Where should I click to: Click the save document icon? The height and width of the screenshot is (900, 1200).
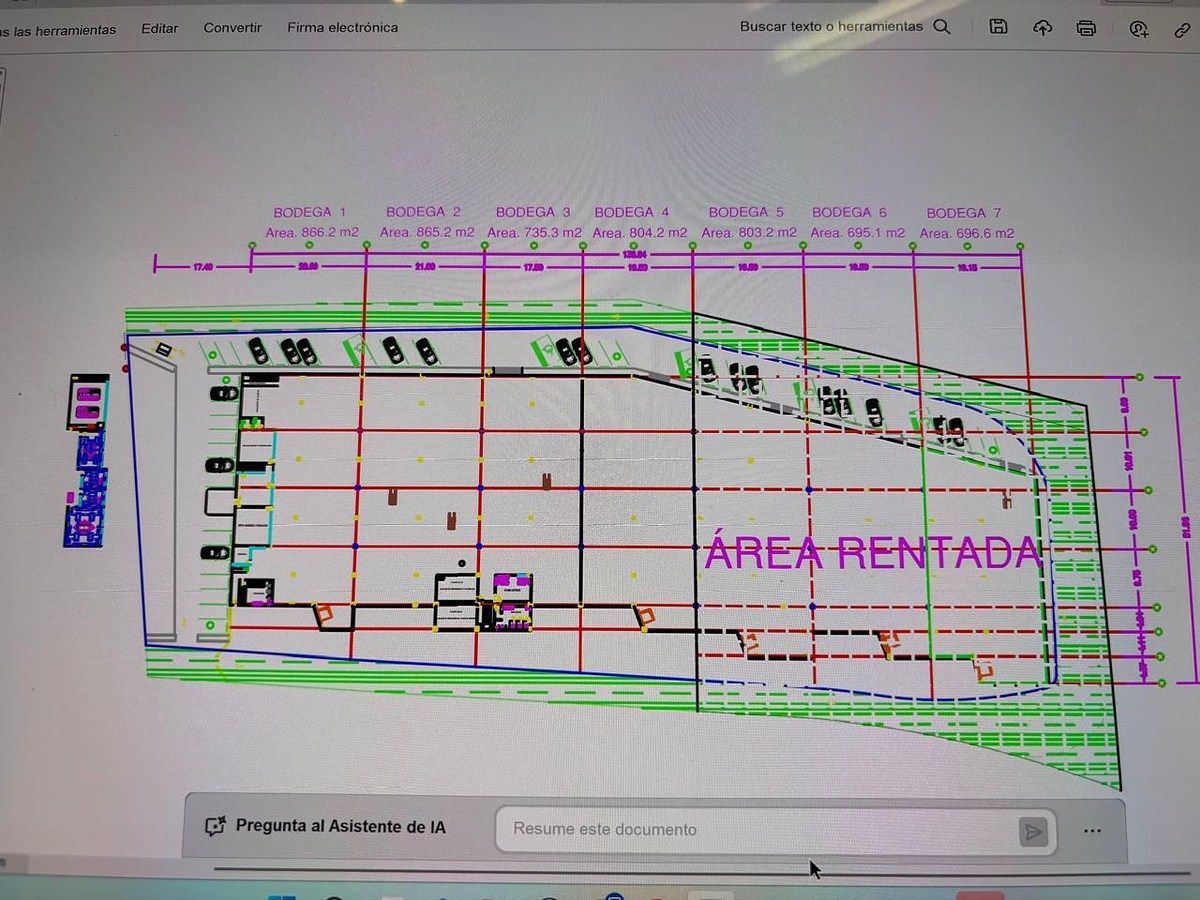point(998,28)
